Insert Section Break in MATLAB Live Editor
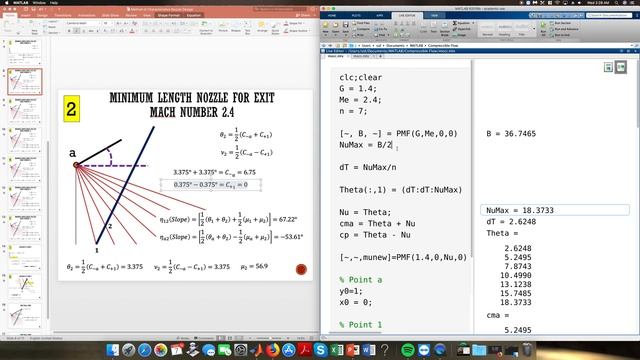This screenshot has width=640, height=360. pos(445,28)
